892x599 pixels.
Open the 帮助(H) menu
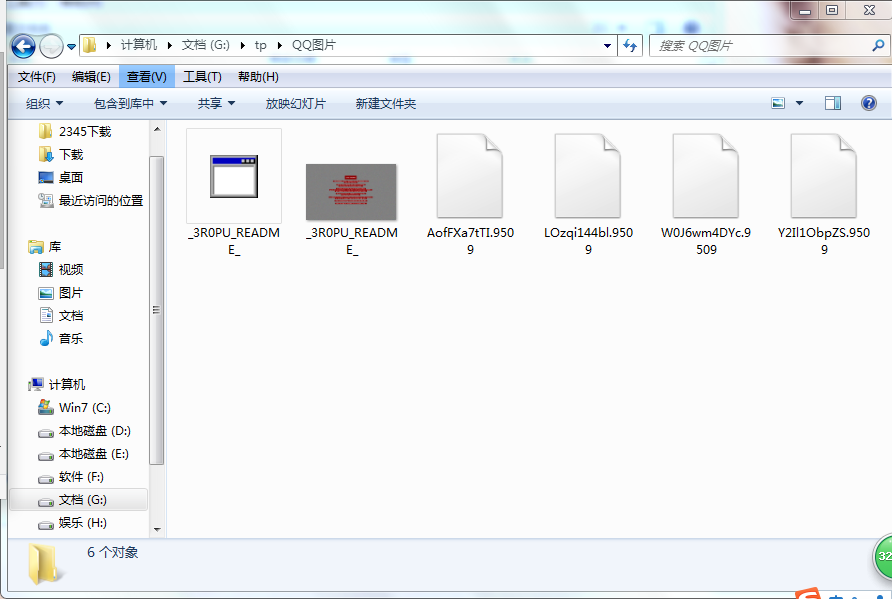click(x=258, y=77)
